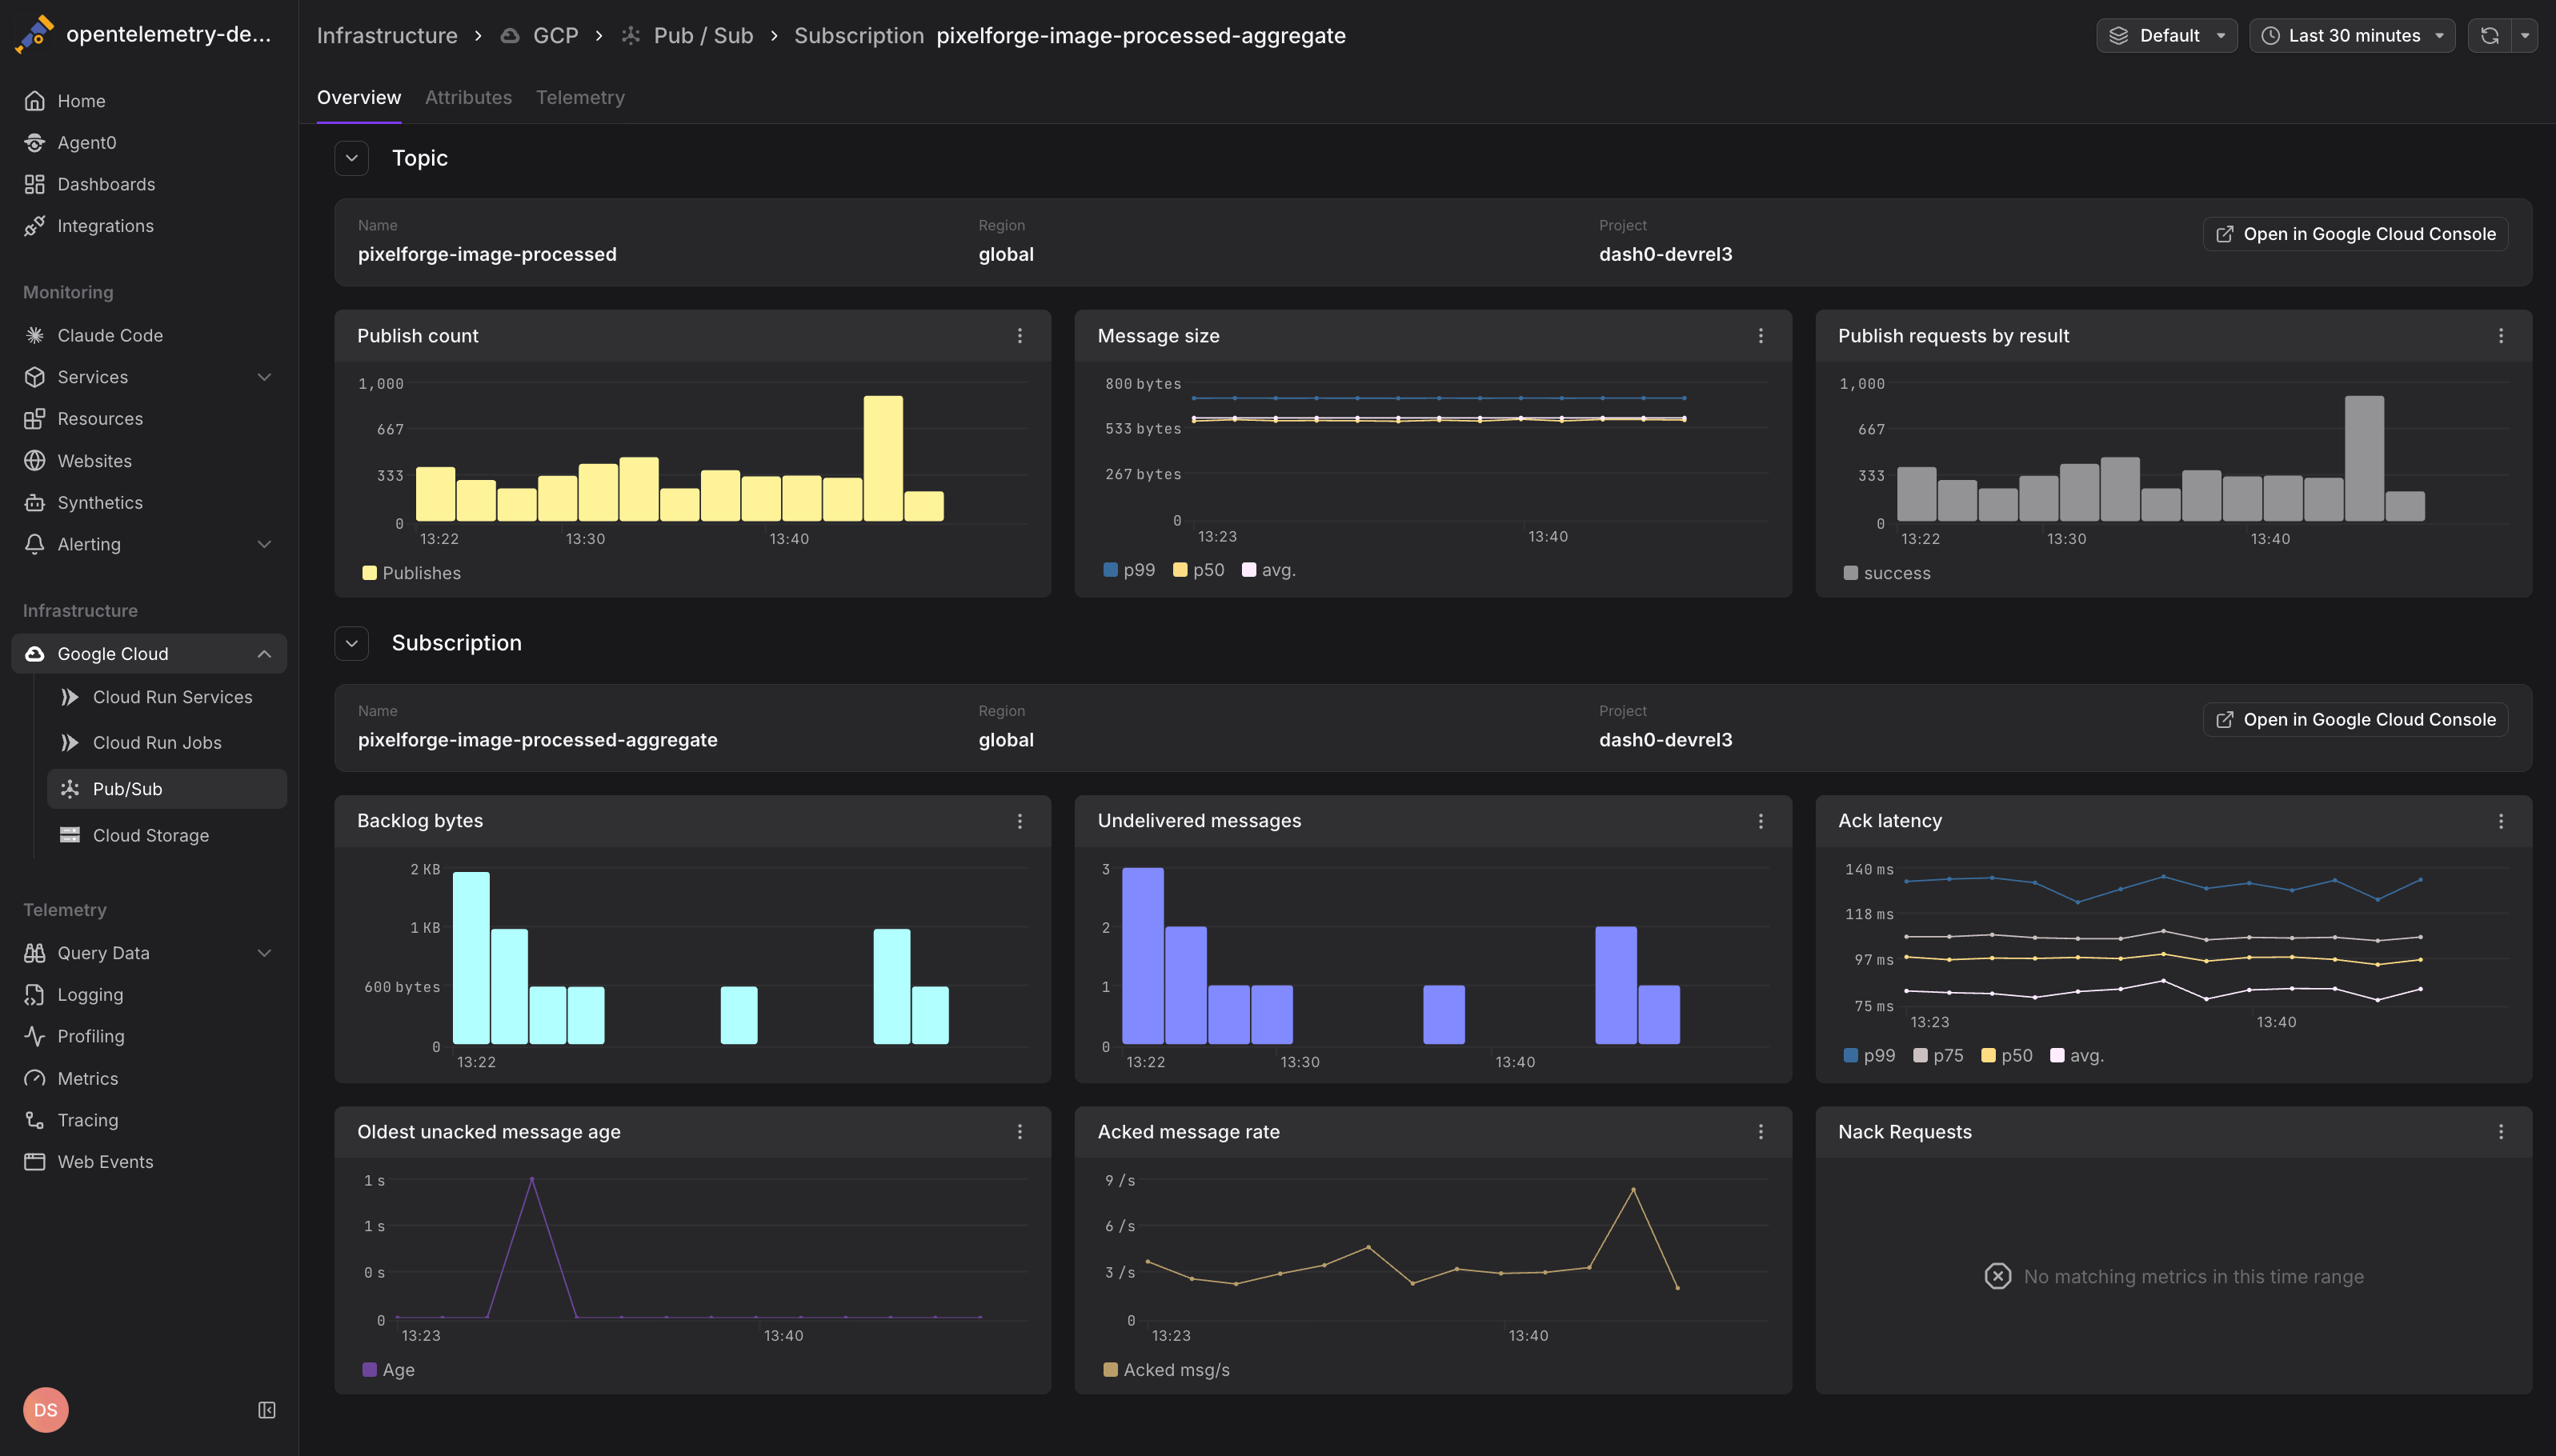Open Resources in the sidebar
2556x1456 pixels.
click(149, 419)
